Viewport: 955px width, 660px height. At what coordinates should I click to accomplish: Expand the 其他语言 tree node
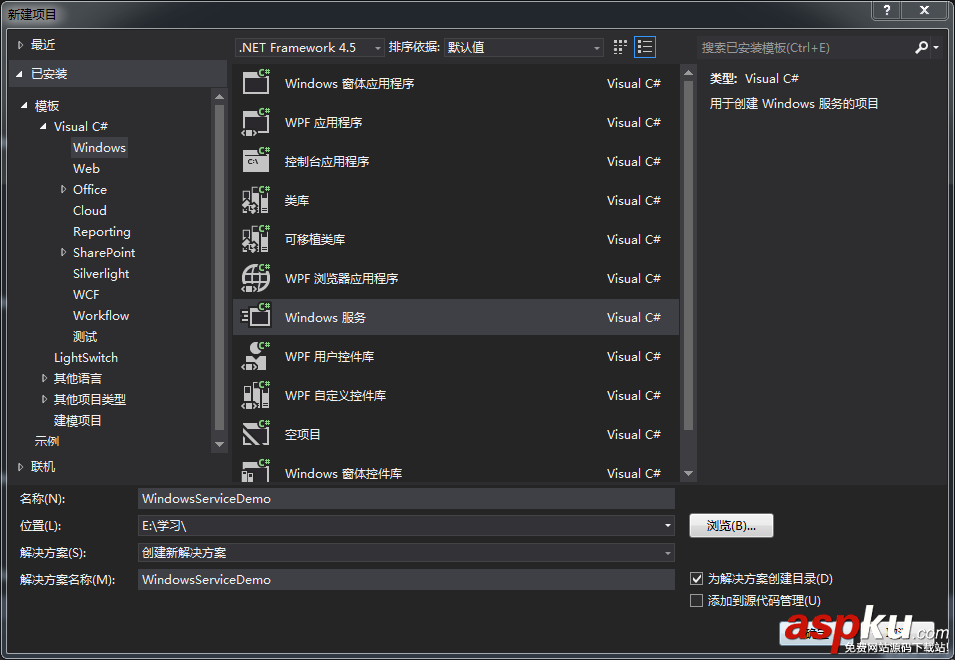[44, 378]
